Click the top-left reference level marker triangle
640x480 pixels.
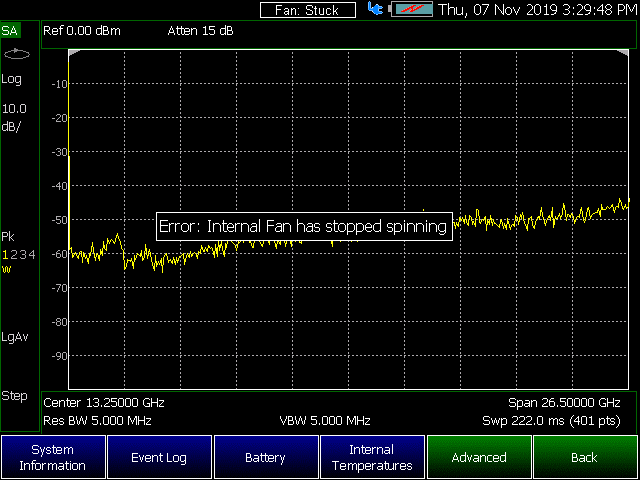[73, 53]
